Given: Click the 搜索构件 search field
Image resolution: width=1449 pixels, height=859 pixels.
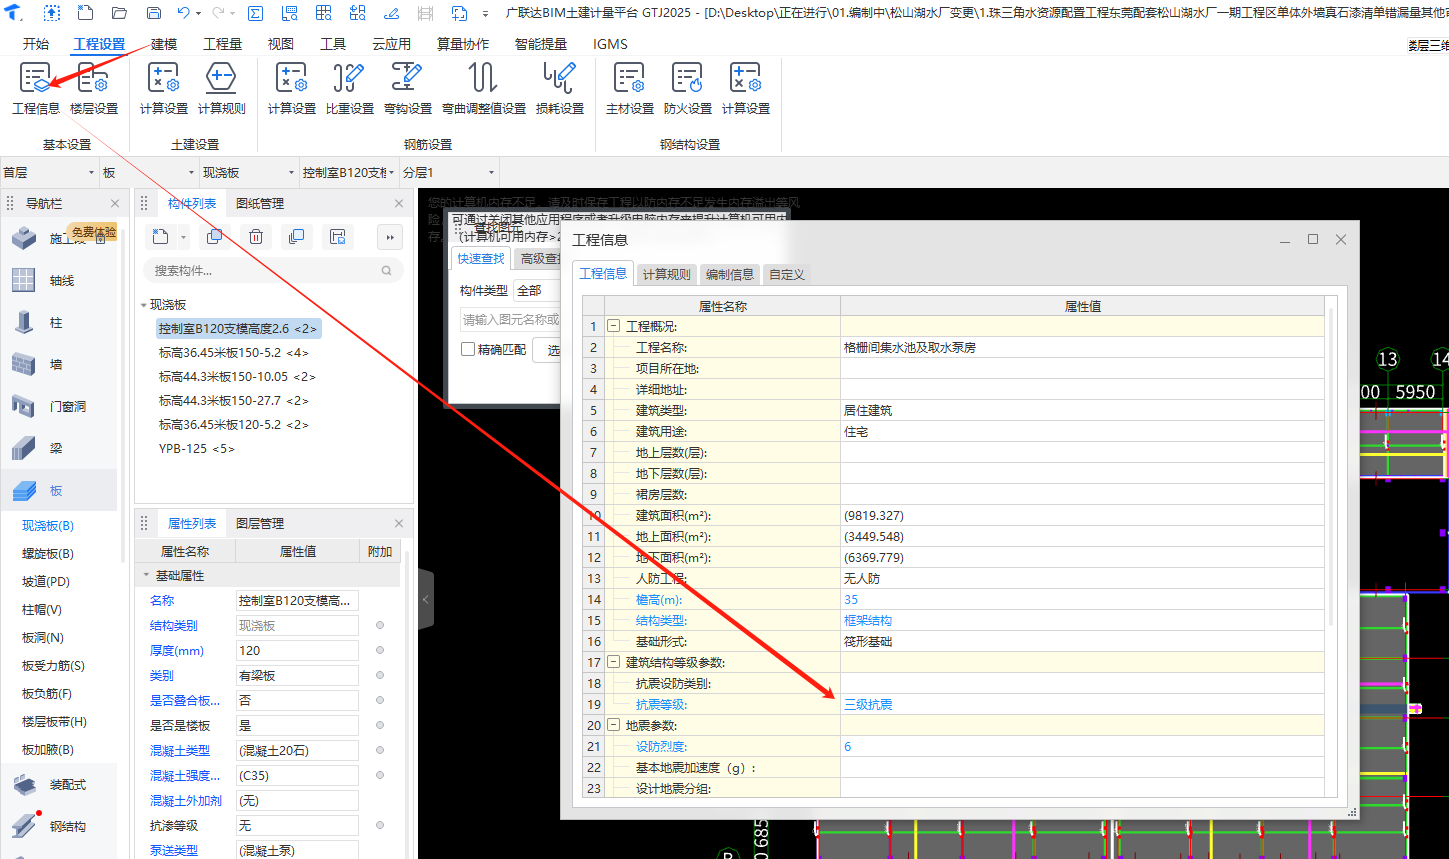Looking at the screenshot, I should [272, 270].
